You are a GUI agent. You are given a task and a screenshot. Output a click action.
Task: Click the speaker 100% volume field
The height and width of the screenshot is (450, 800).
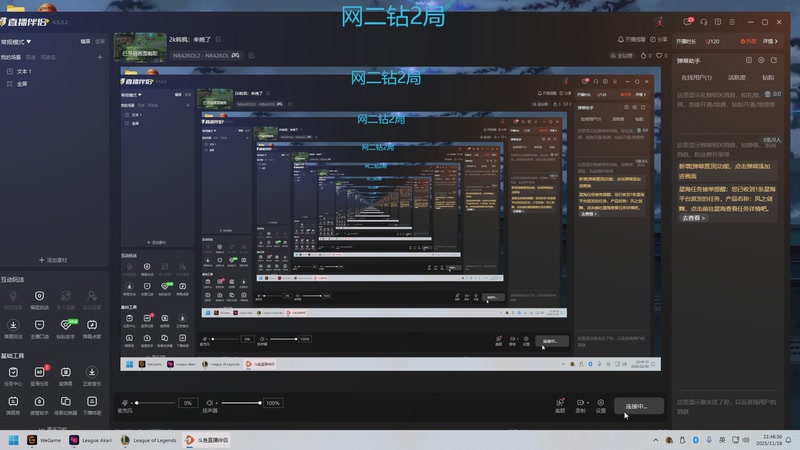point(273,403)
